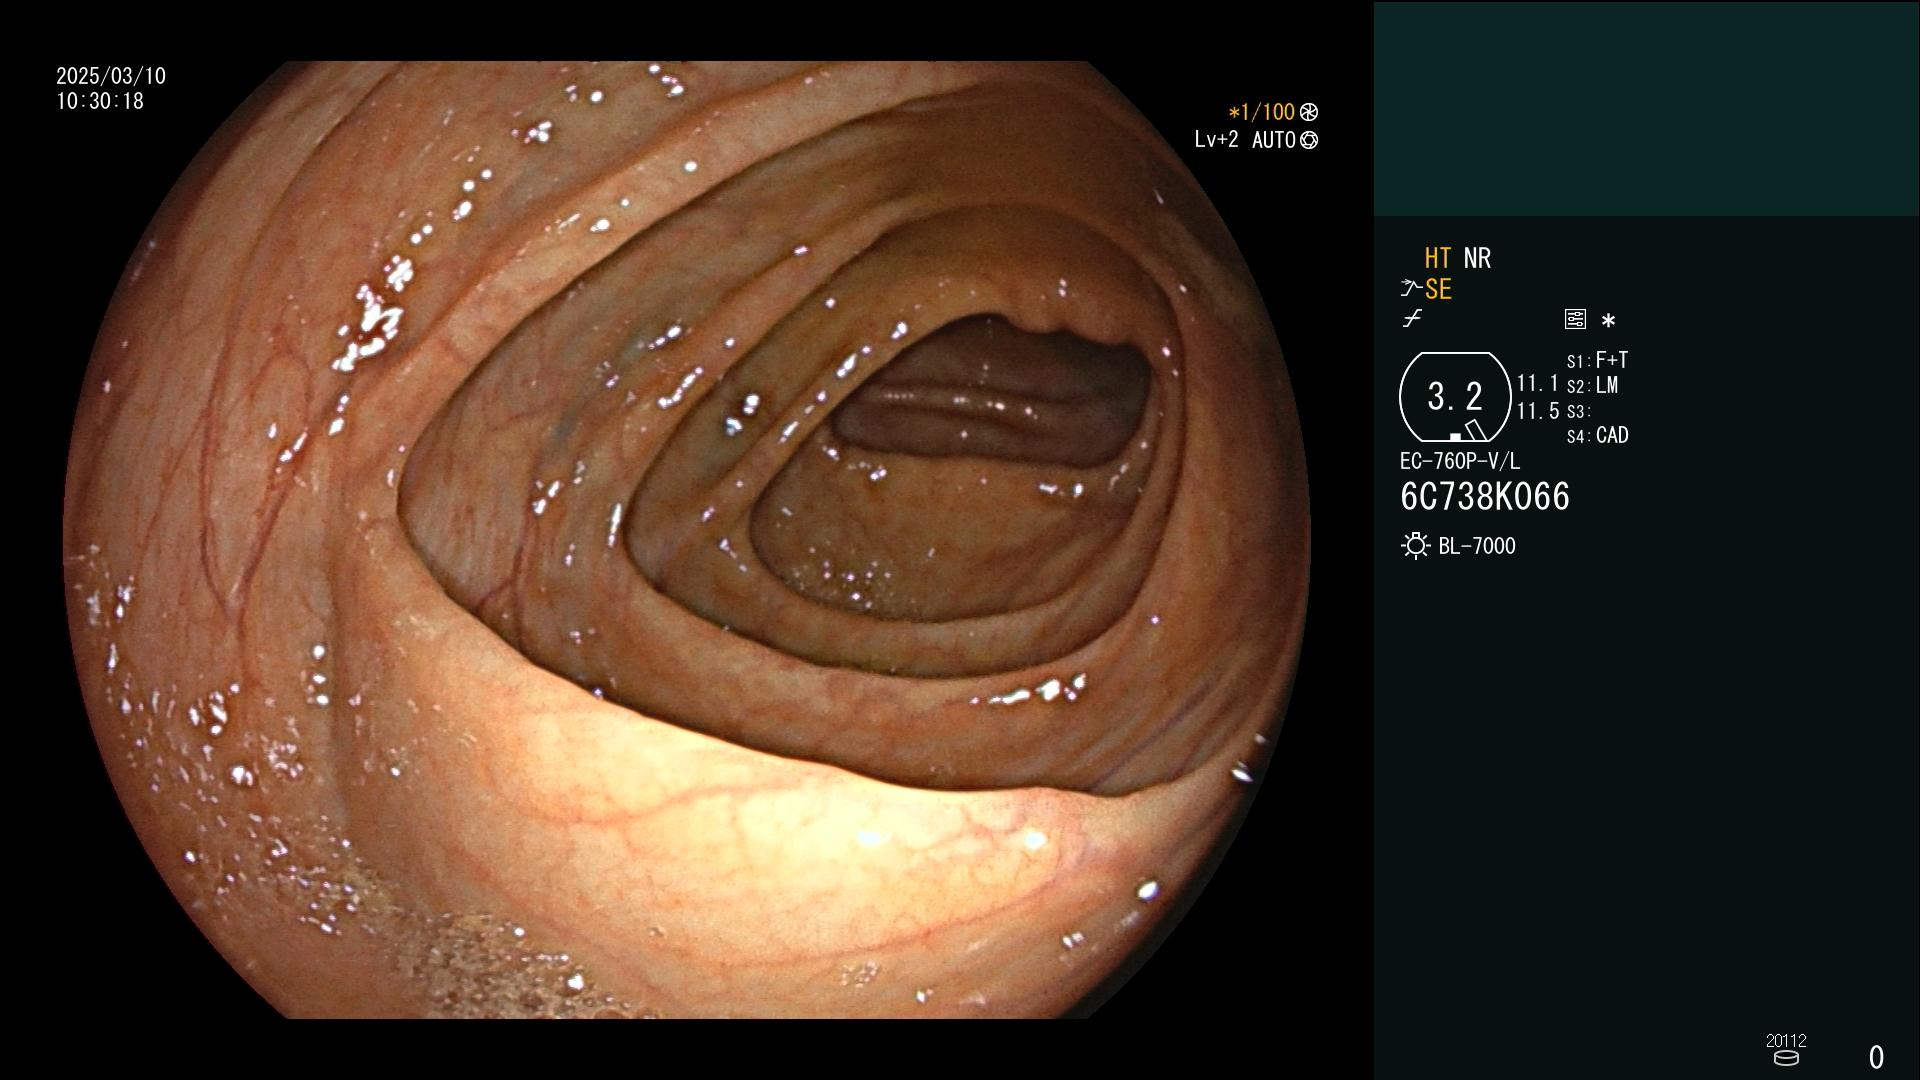Viewport: 1920px width, 1080px height.
Task: Click the AUTO exposure label
Action: [x=1273, y=140]
